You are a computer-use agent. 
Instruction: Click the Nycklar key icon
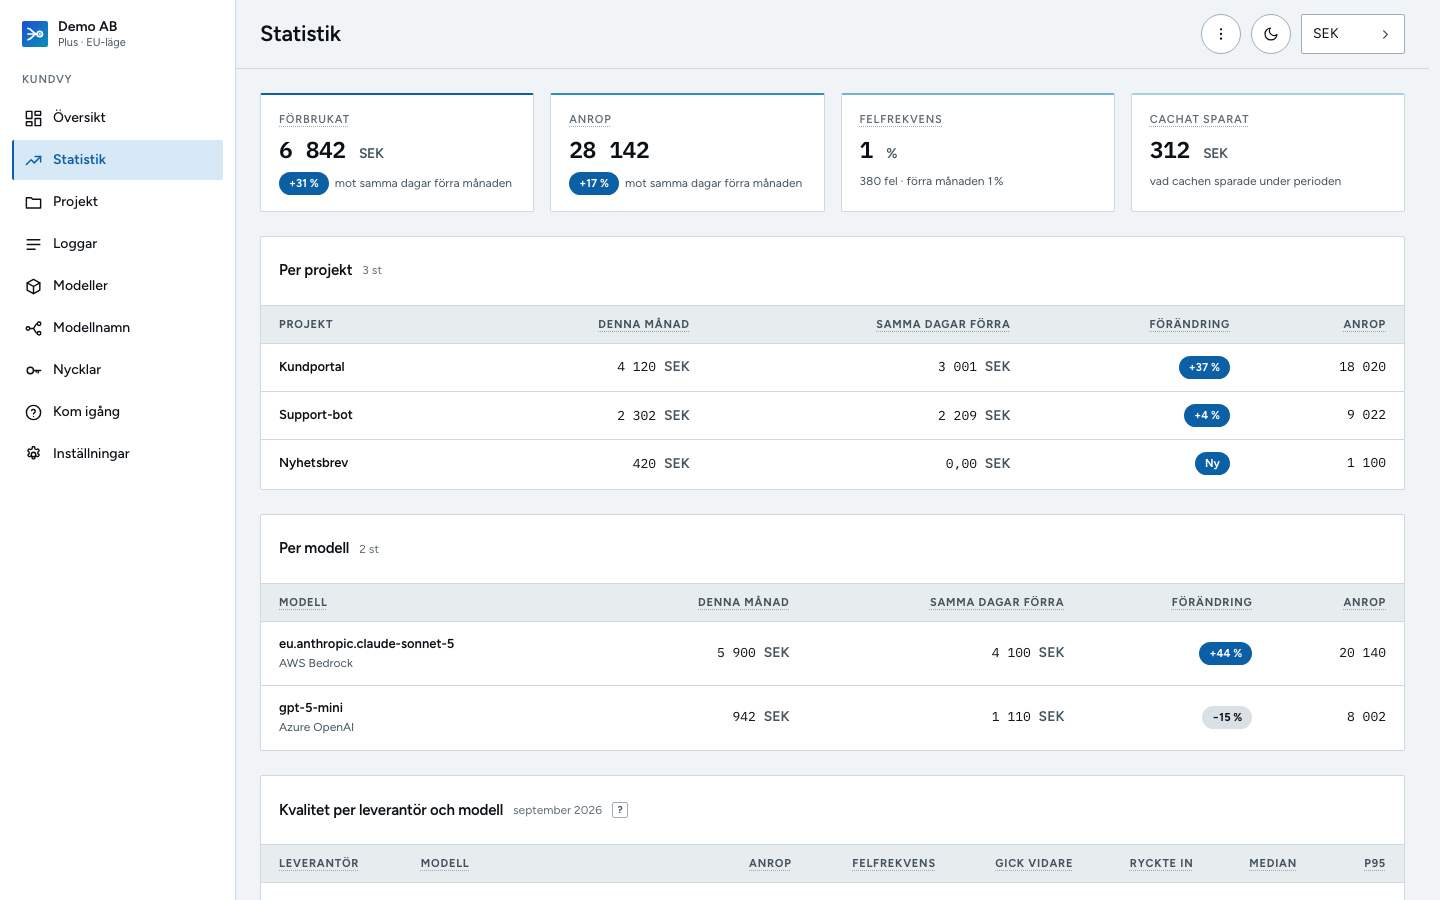click(34, 370)
